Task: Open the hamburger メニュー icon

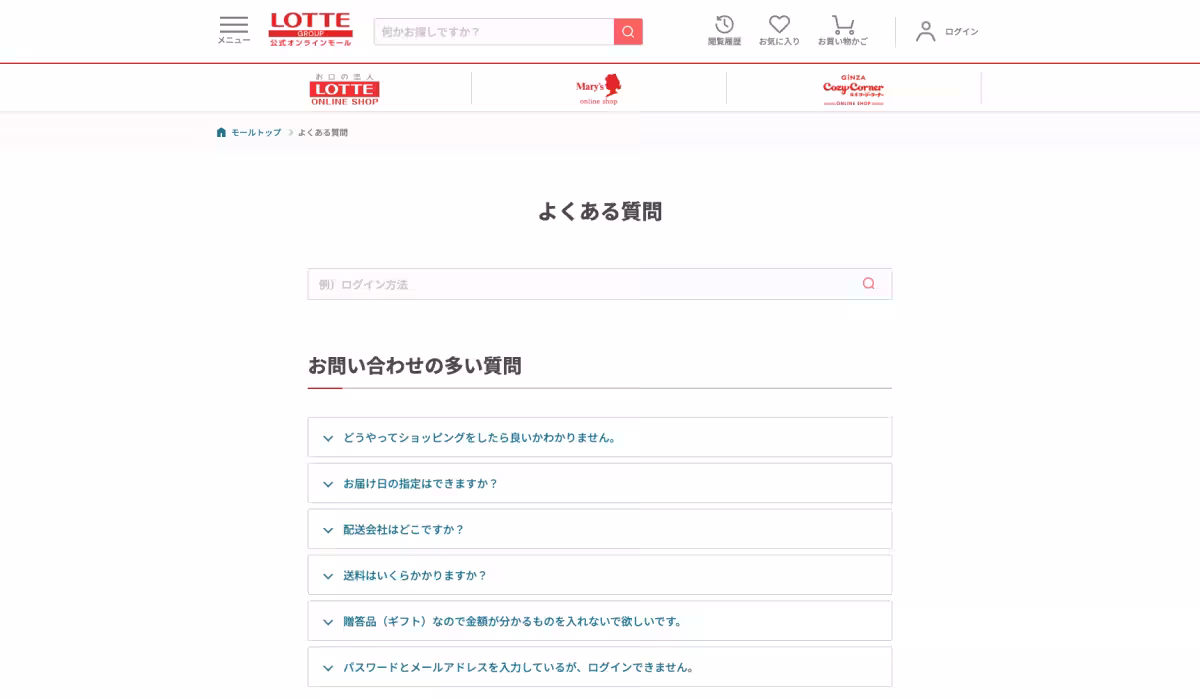Action: pyautogui.click(x=234, y=30)
